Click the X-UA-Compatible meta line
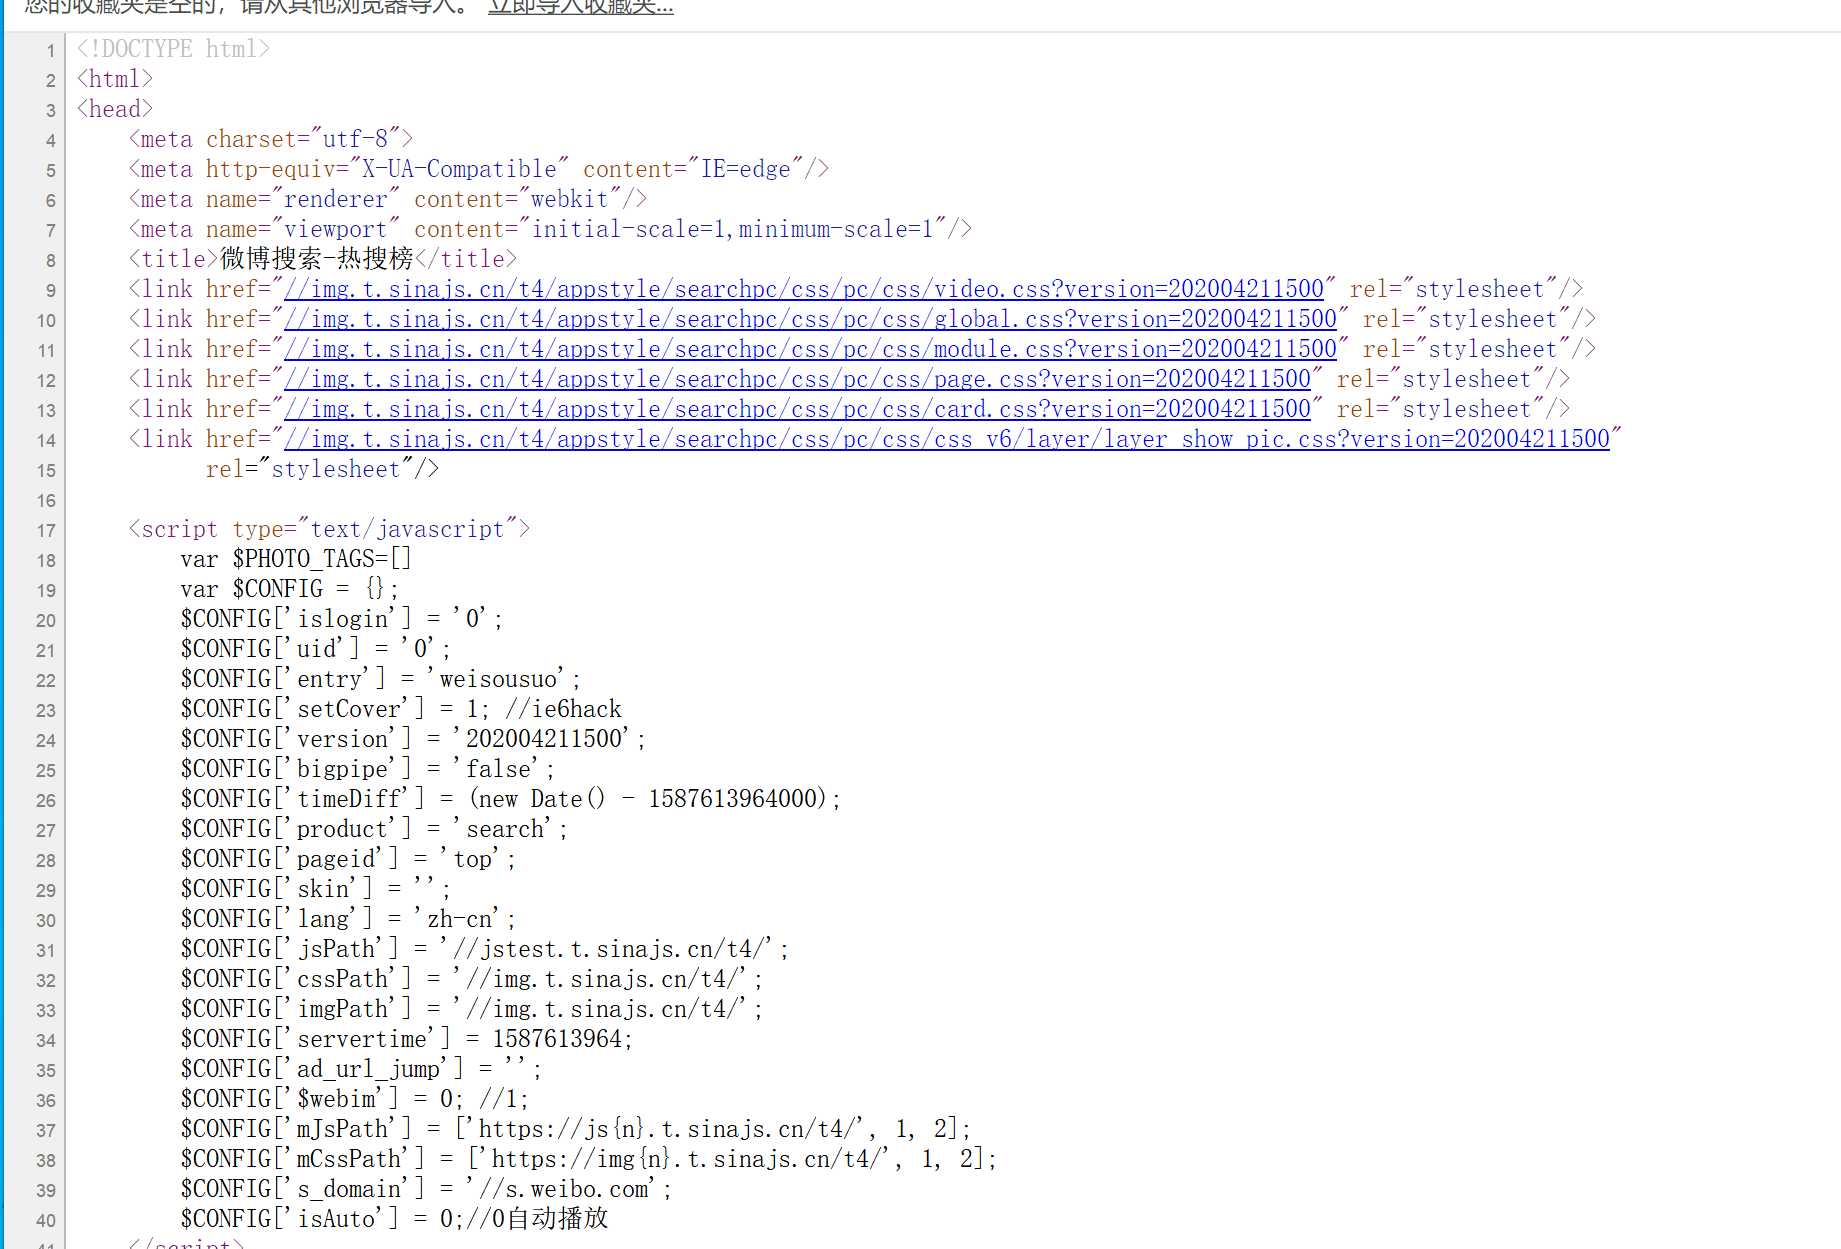Viewport: 1841px width, 1249px height. (x=479, y=169)
